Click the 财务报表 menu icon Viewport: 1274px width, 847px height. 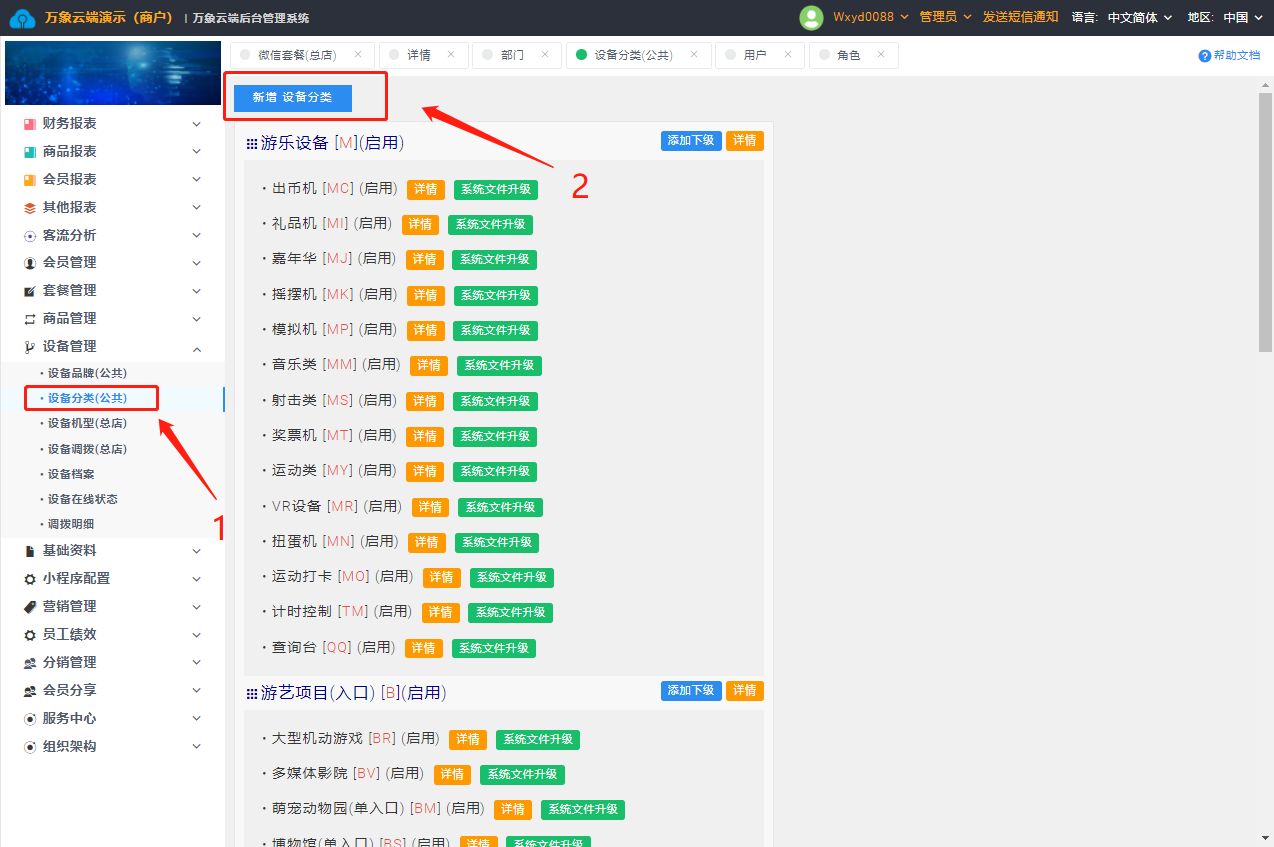[30, 124]
